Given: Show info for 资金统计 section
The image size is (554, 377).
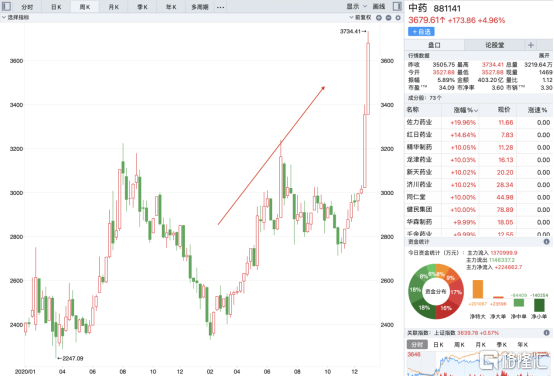Looking at the screenshot, I should click(x=547, y=242).
